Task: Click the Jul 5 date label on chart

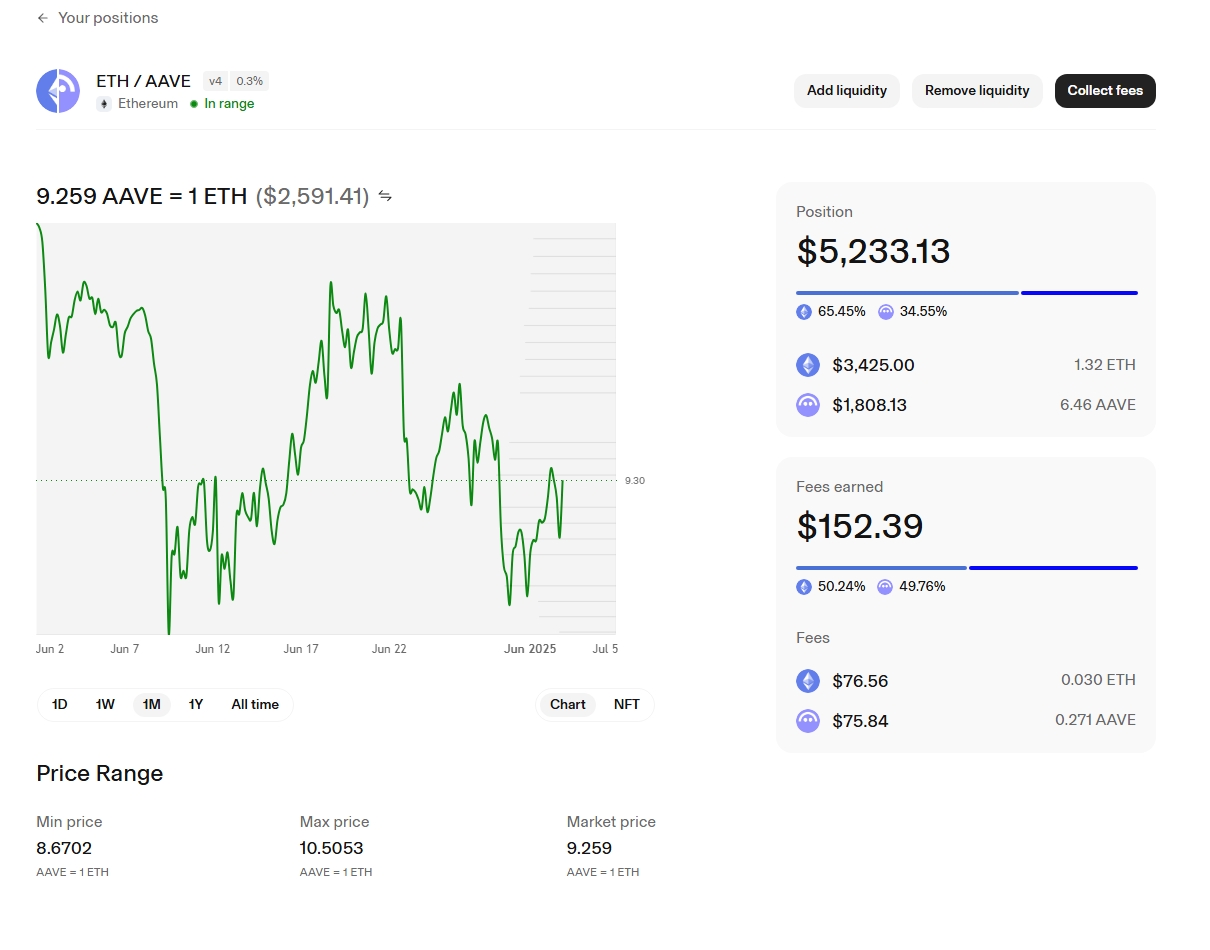Action: pos(605,649)
